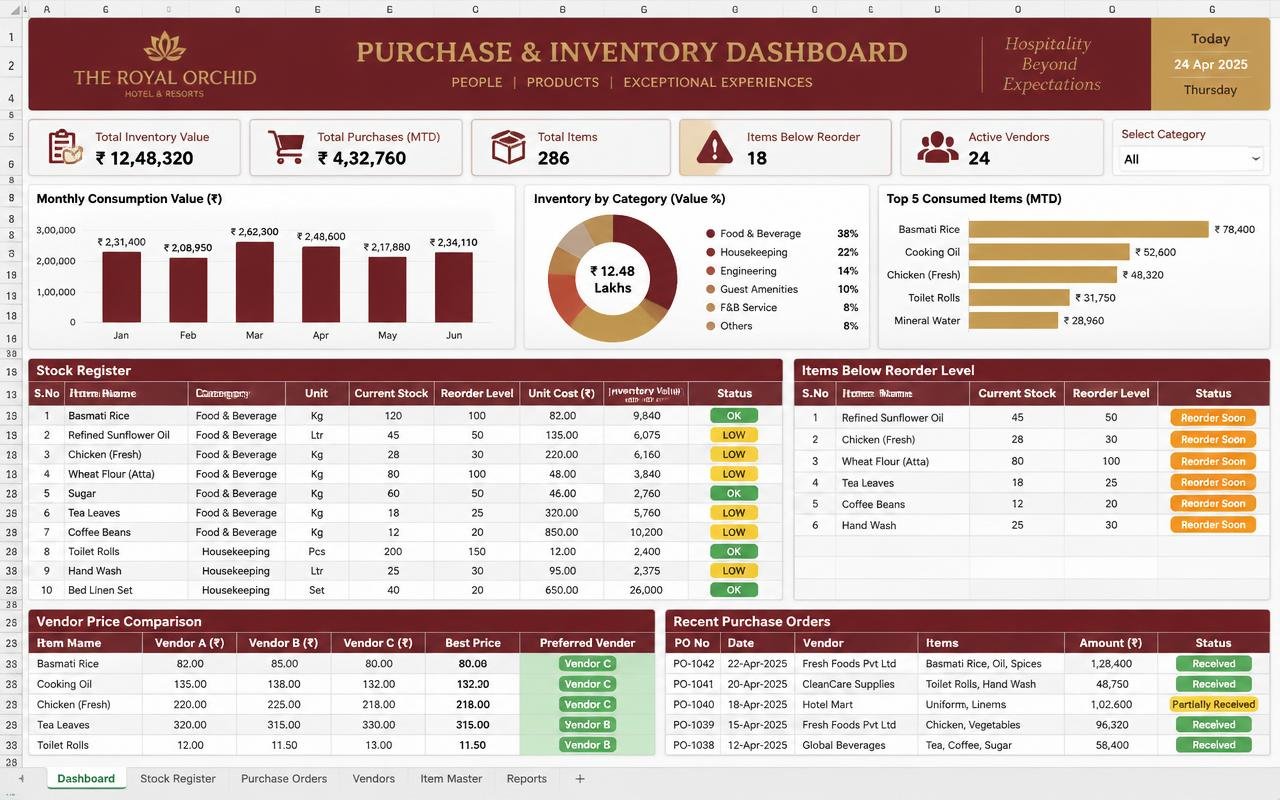Click the Vendor B badge for Toilet Rolls
Screen dimensions: 1280x800
coord(587,745)
